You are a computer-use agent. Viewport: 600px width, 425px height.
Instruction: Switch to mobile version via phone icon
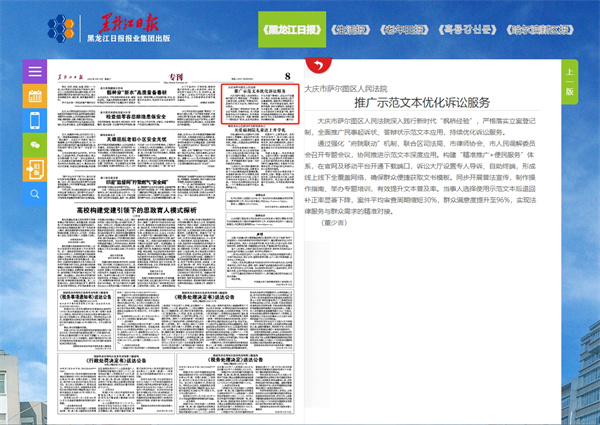35,120
